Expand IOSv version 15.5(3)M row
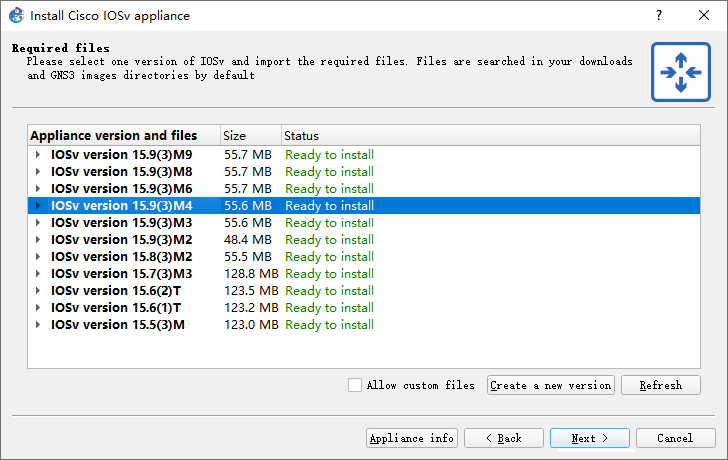The image size is (728, 460). click(38, 324)
